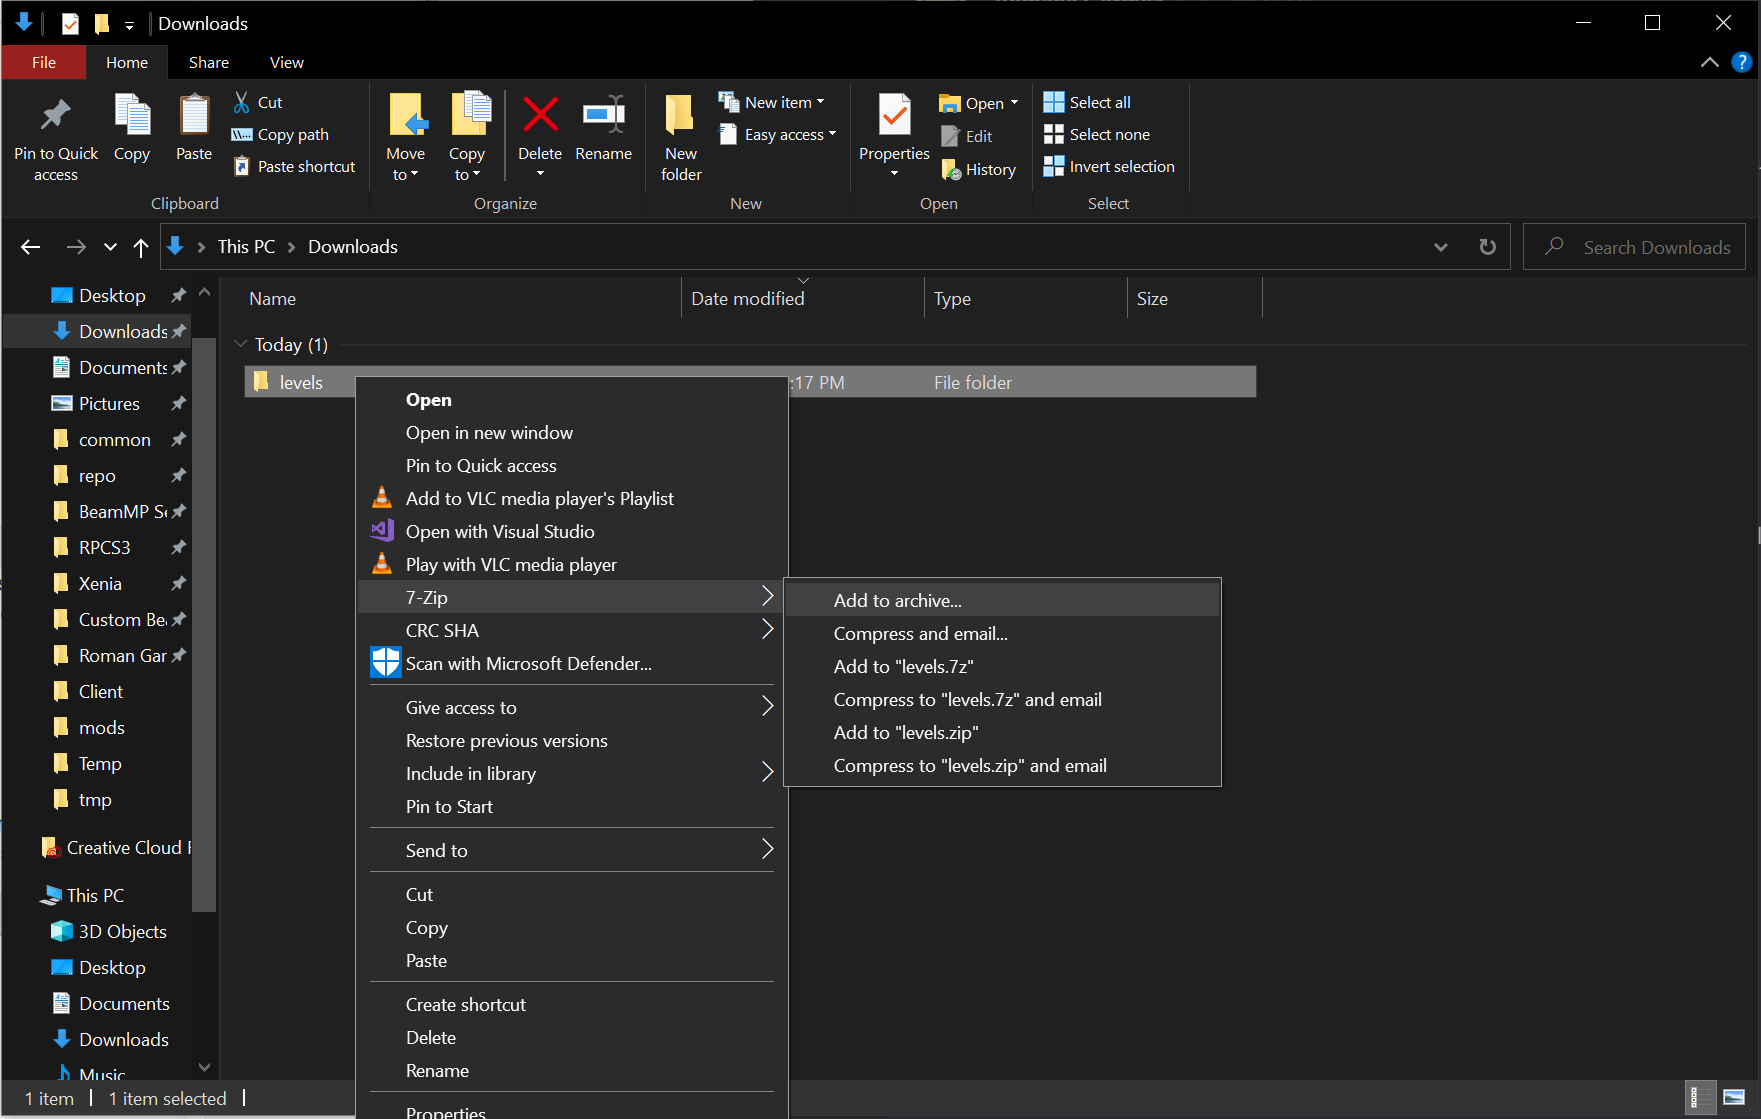Click Edit in the Open group
This screenshot has width=1761, height=1119.
click(966, 136)
